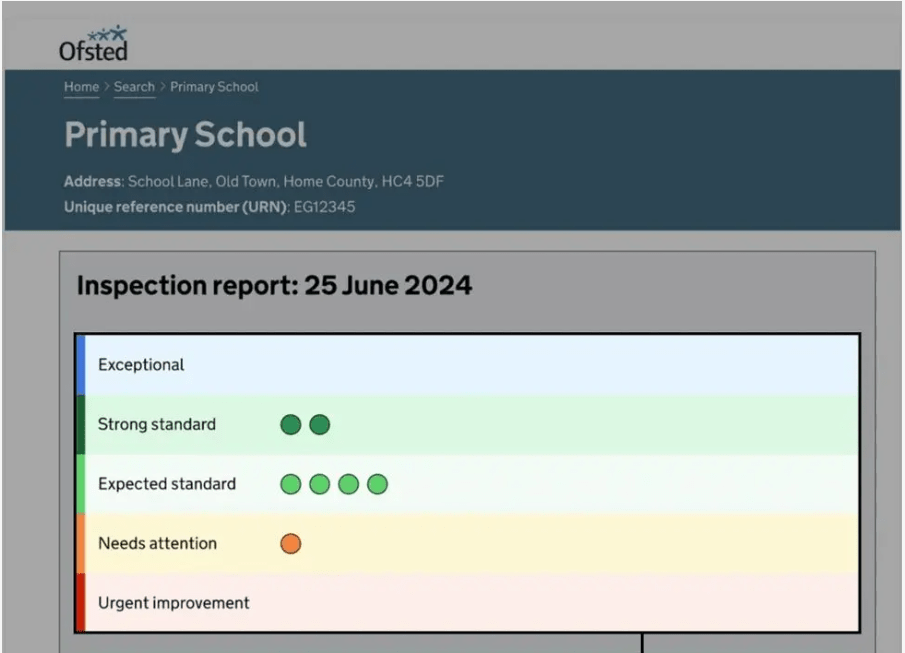Click the blue Exceptional color bar
The width and height of the screenshot is (905, 653).
[x=81, y=365]
